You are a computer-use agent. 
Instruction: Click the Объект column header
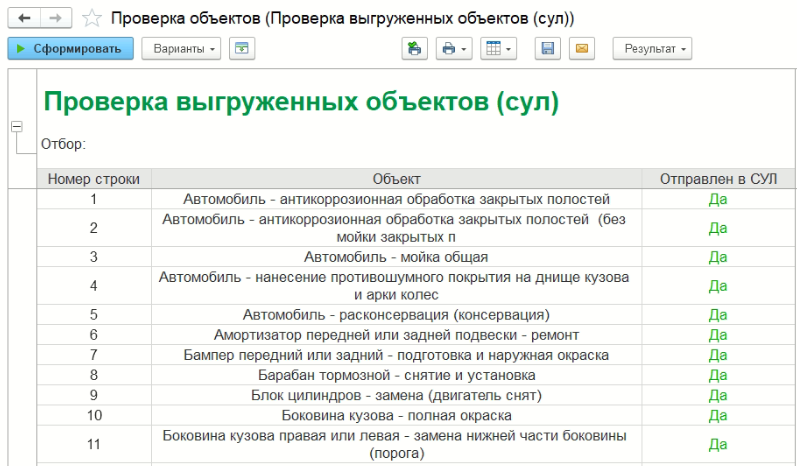tap(396, 178)
